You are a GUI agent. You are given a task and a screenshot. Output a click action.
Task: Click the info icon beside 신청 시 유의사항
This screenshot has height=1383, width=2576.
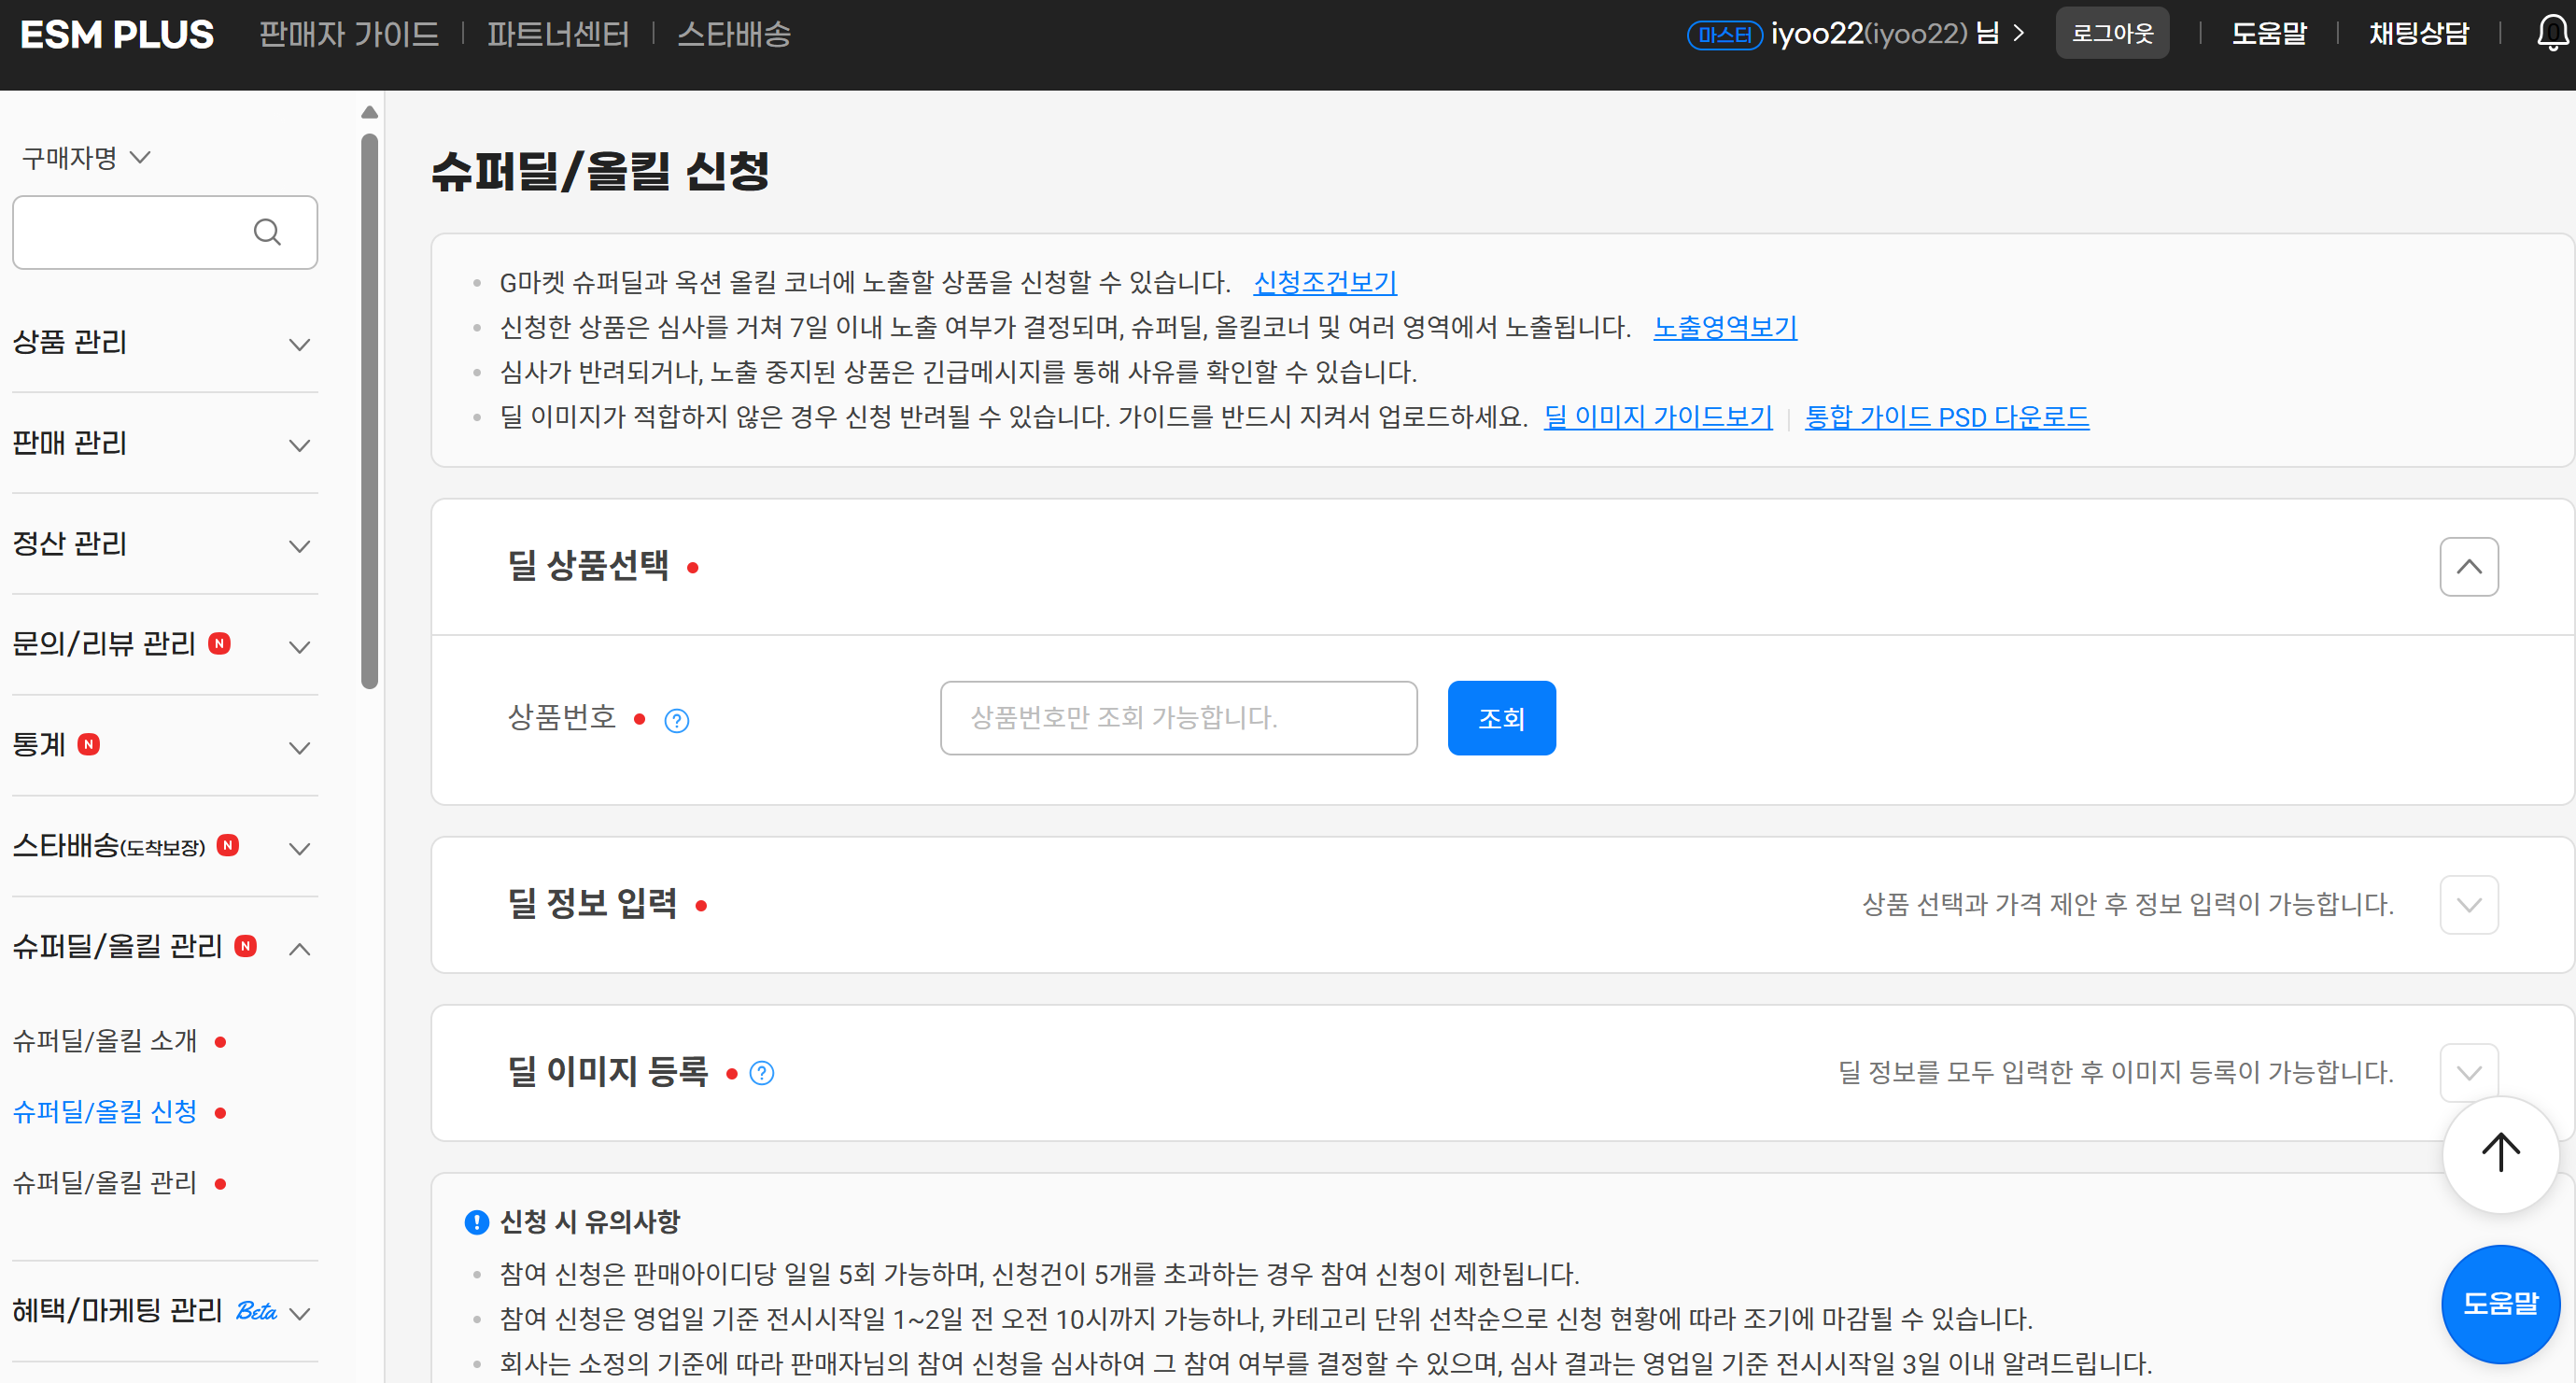(x=476, y=1221)
